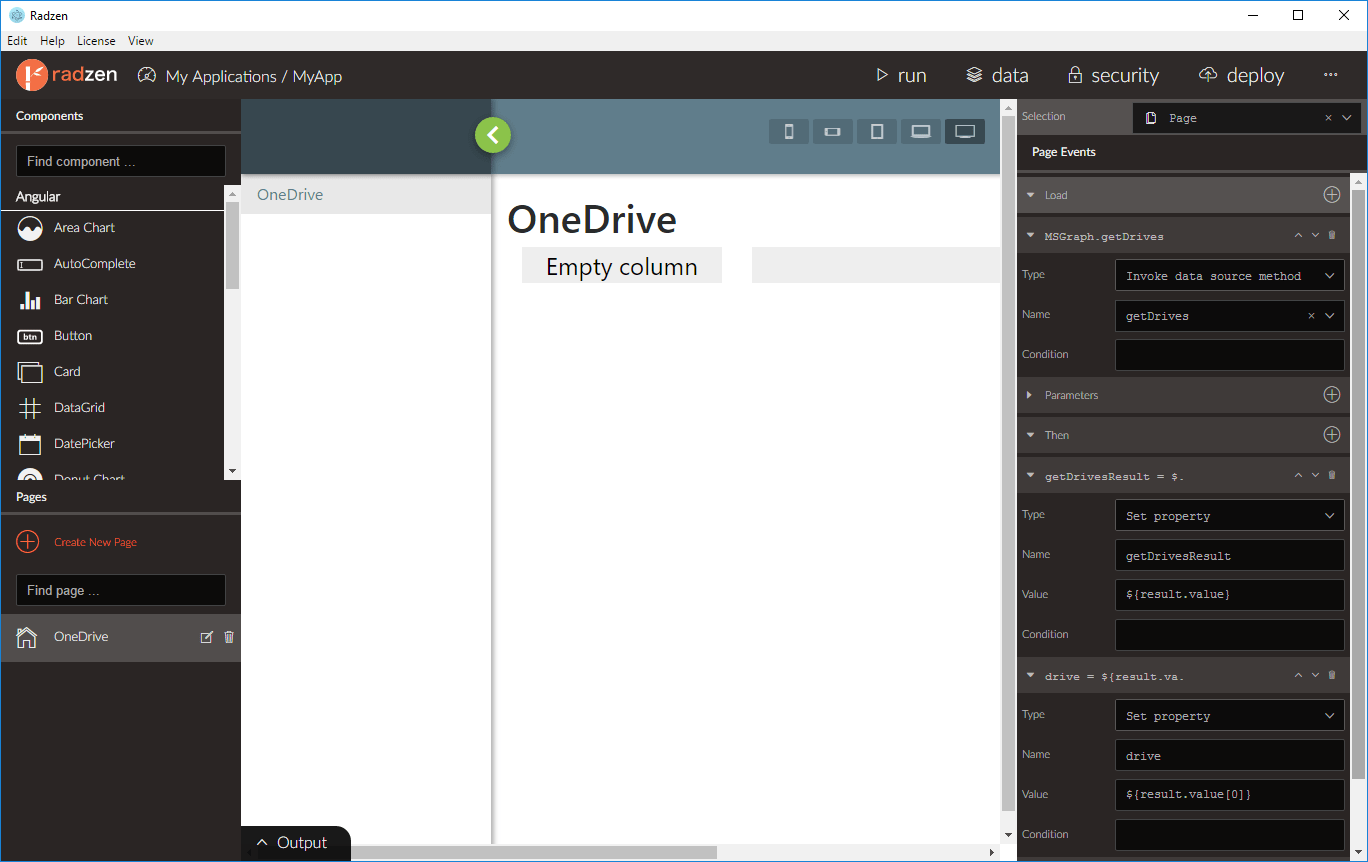Screen dimensions: 1368x862
Task: Delete the drive set property action
Action: (x=1332, y=675)
